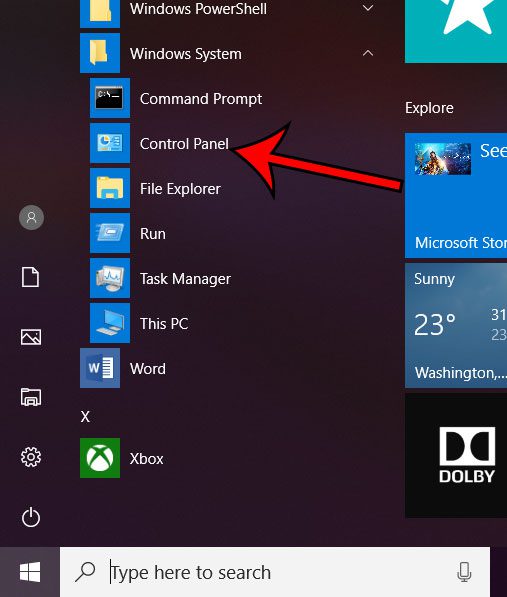Image resolution: width=507 pixels, height=597 pixels.
Task: Choose the Run entry text
Action: [153, 233]
